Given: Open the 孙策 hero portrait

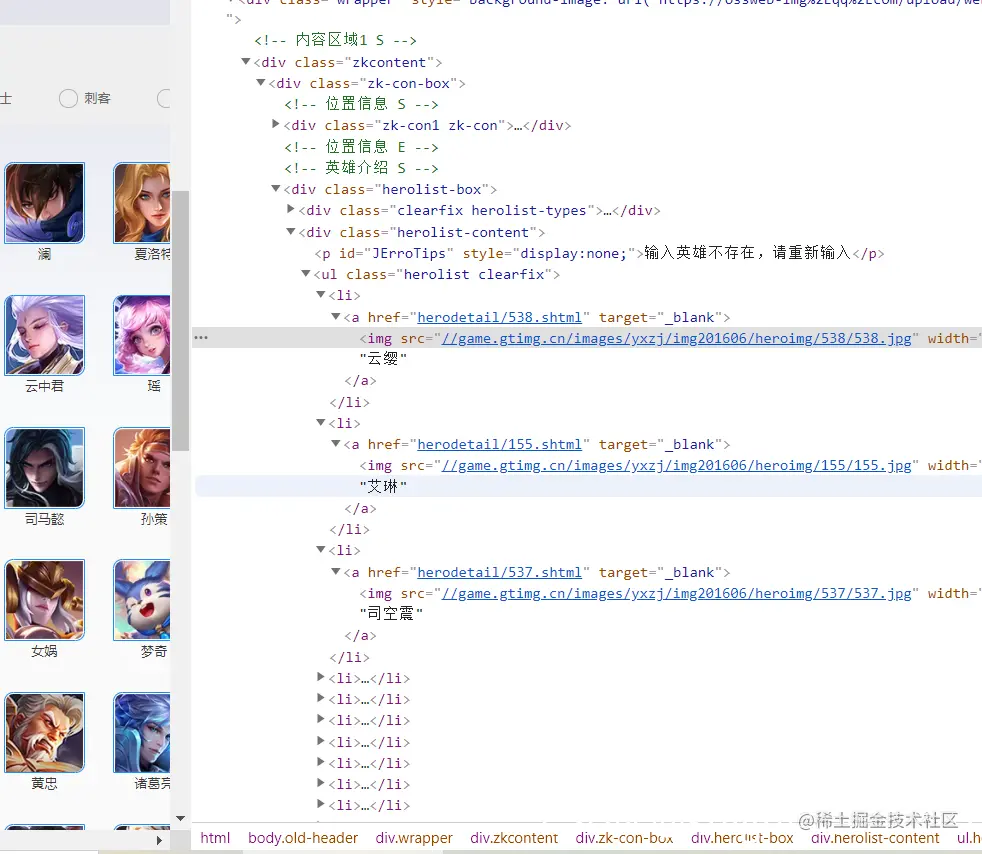Looking at the screenshot, I should (x=142, y=468).
